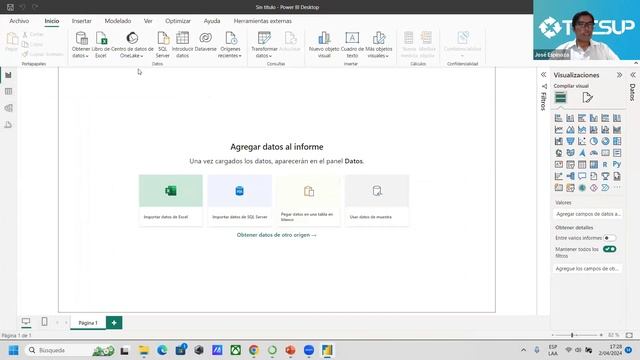Select the Página 1 page tab

coord(88,322)
